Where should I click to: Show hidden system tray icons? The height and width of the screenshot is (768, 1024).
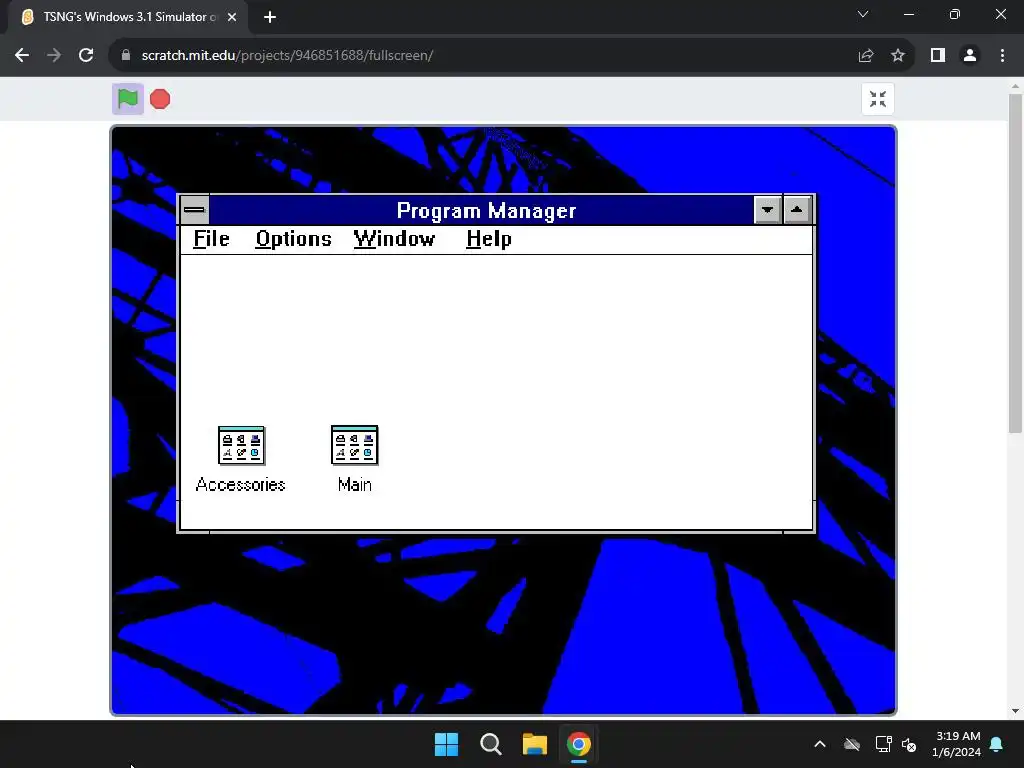[820, 744]
